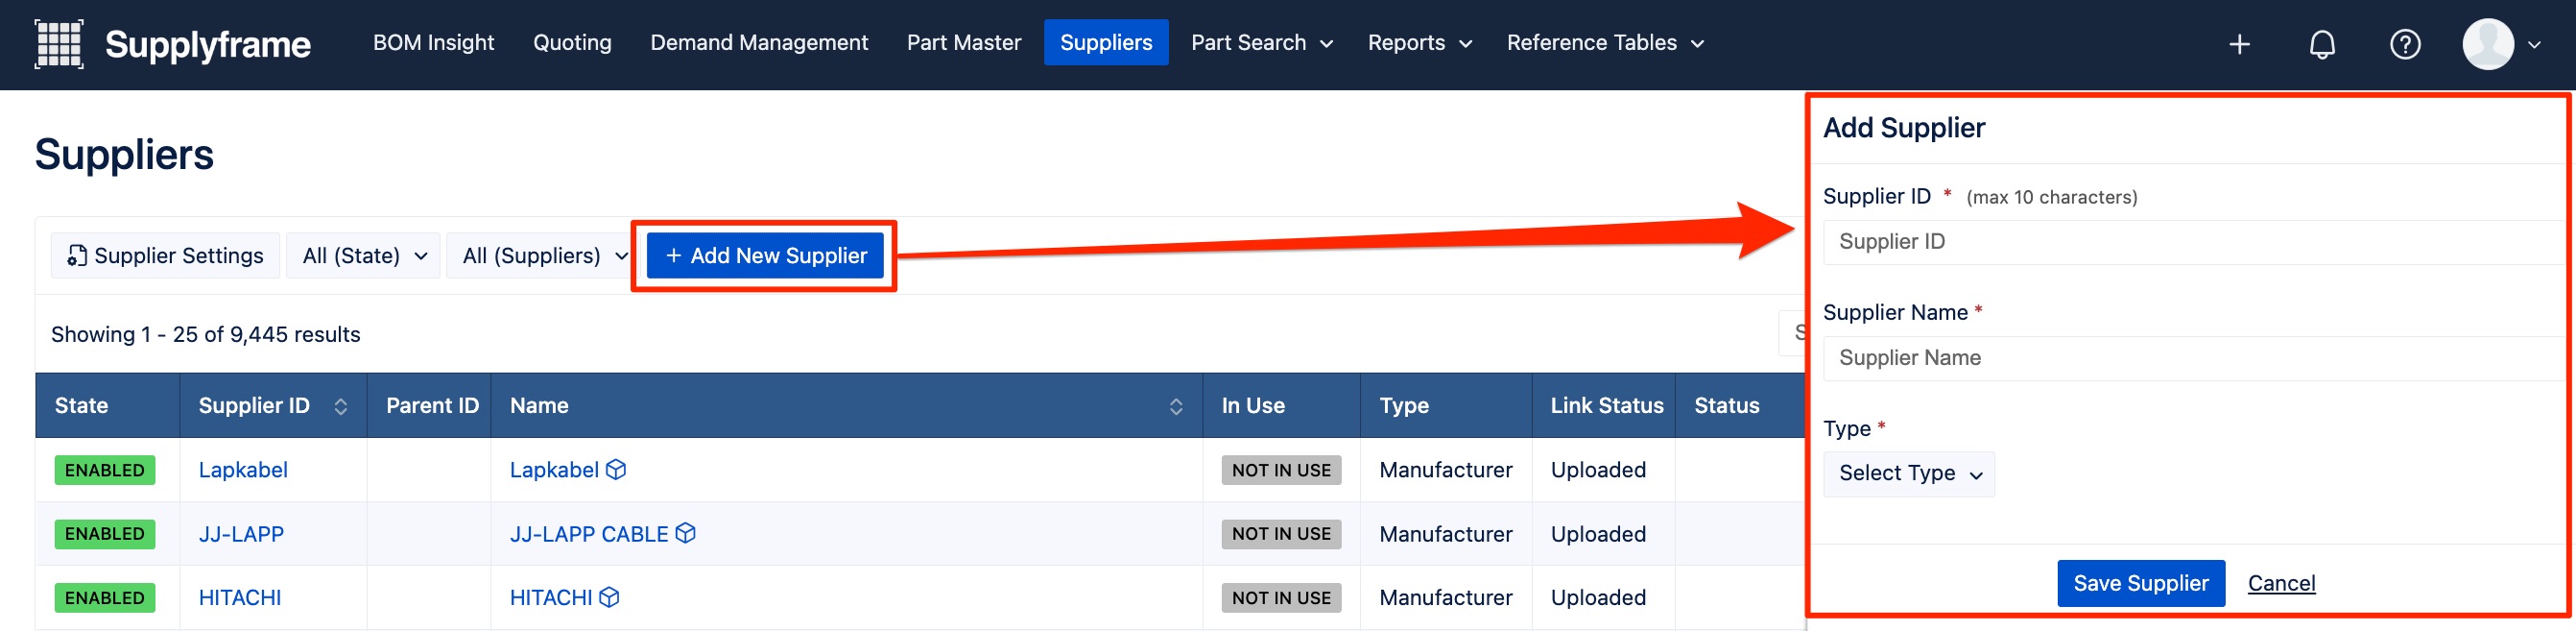The image size is (2576, 631).
Task: Click Save Supplier button
Action: pos(2141,584)
